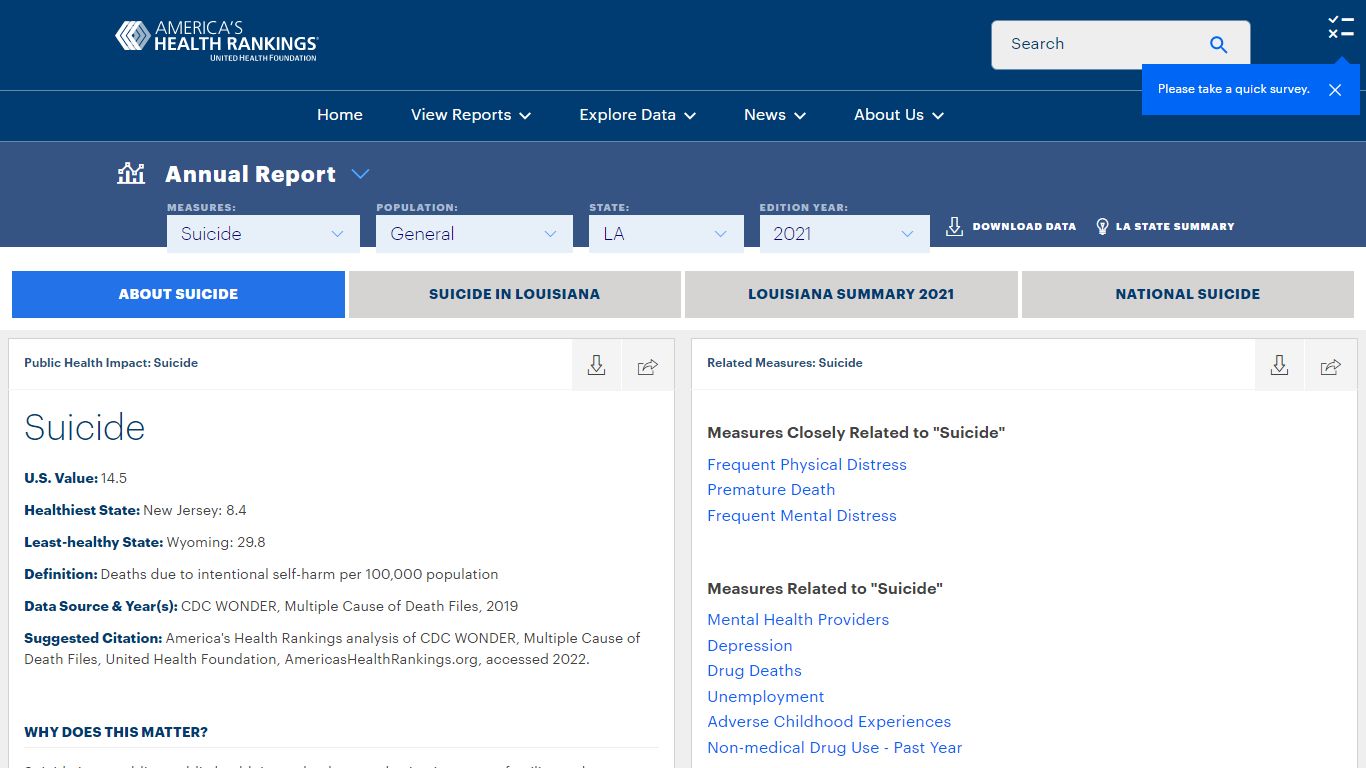Close the quick survey popup
Screen dimensions: 1366x768
point(1335,90)
